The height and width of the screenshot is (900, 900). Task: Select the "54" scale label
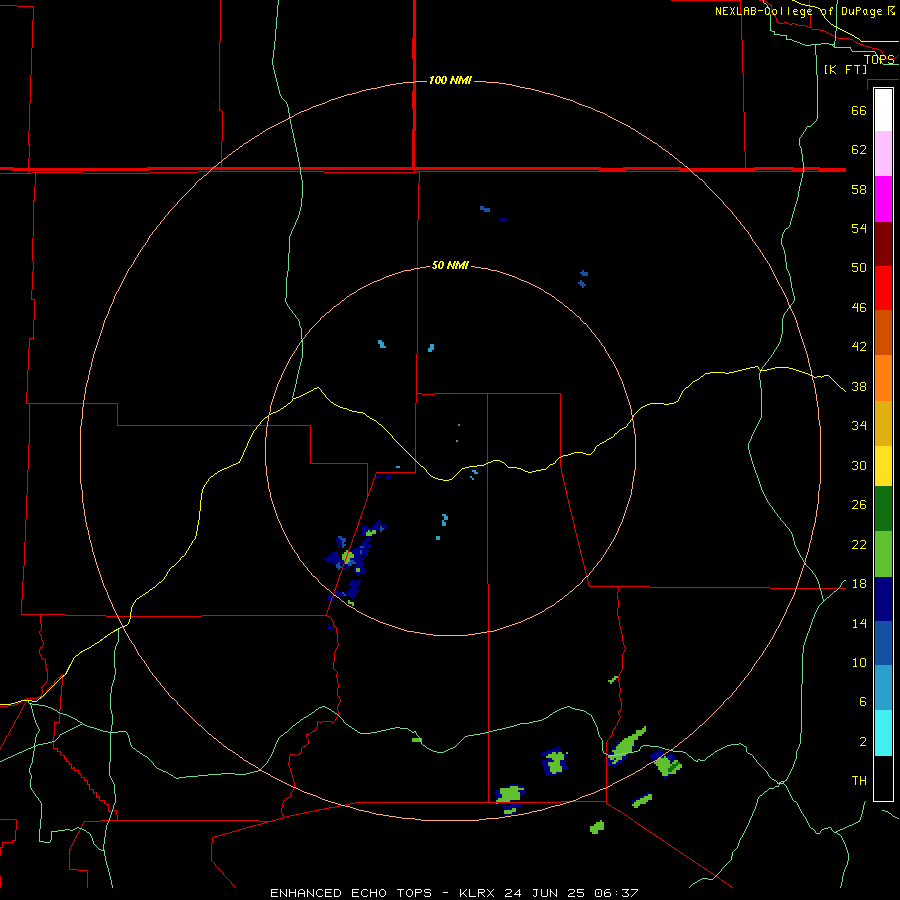859,228
